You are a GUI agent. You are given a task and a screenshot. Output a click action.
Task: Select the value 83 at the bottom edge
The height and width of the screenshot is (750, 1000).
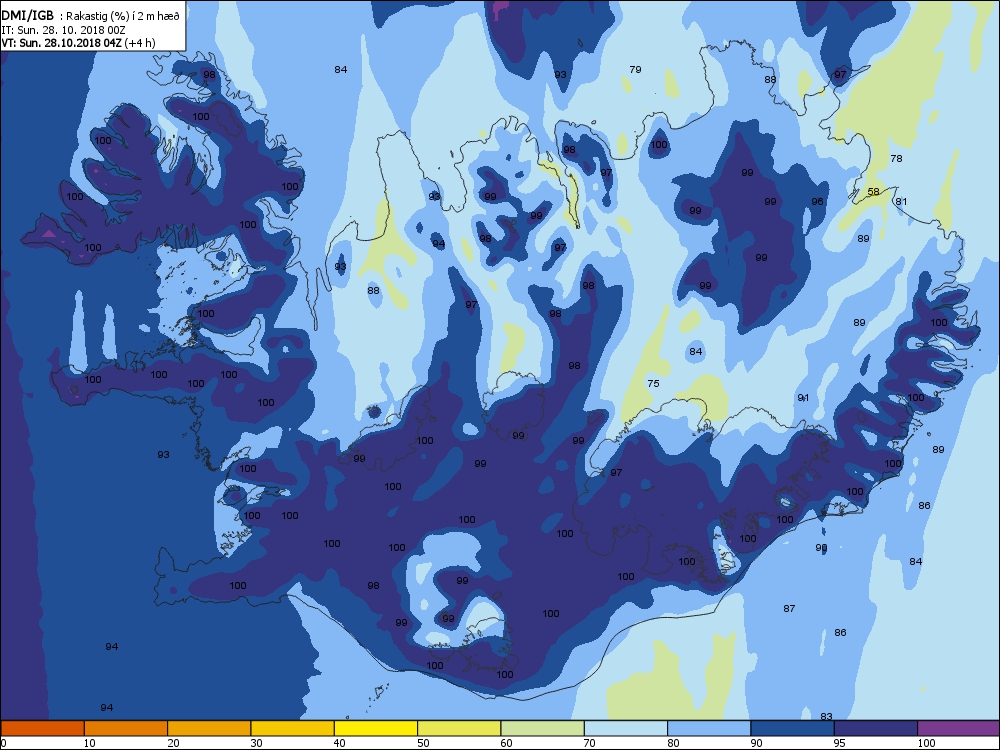click(826, 716)
